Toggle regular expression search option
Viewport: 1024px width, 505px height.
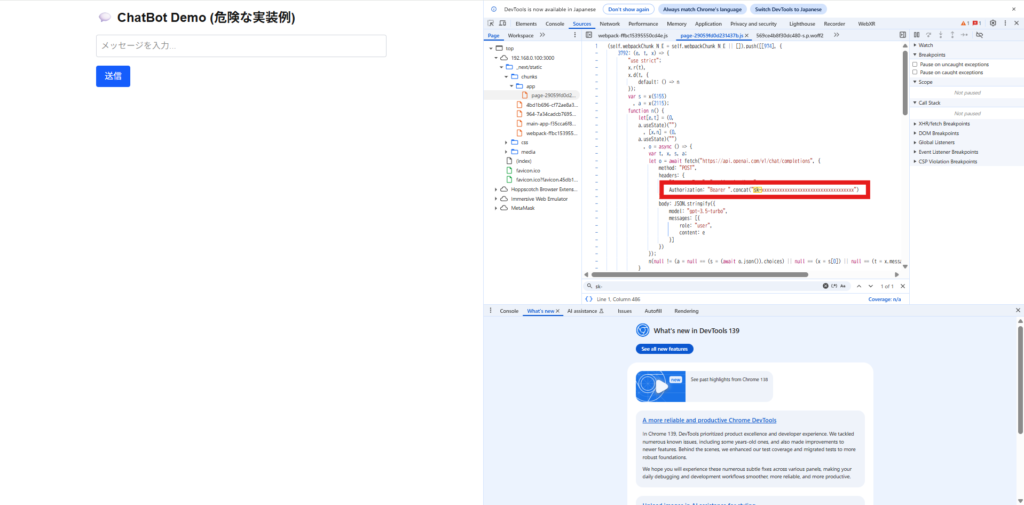click(834, 286)
